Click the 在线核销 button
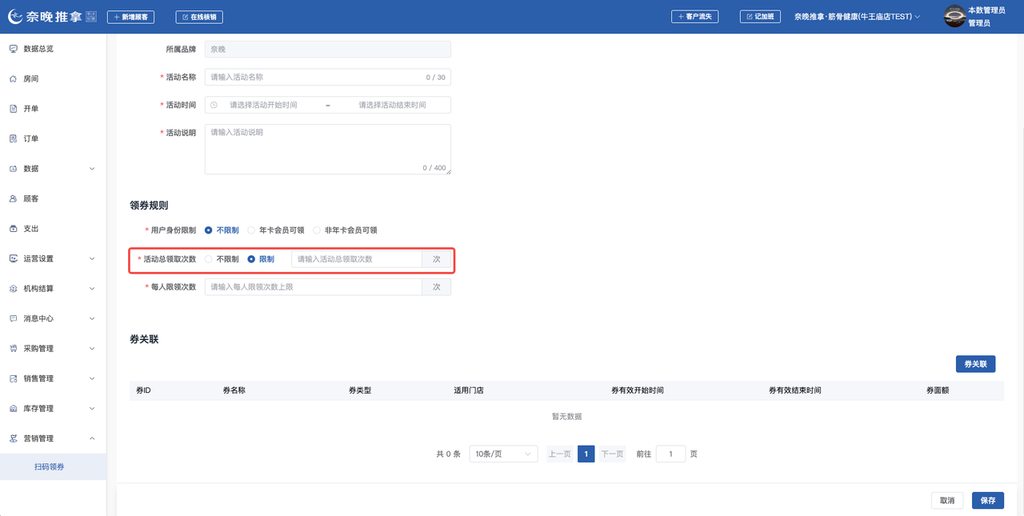The width and height of the screenshot is (1024, 516). pyautogui.click(x=199, y=17)
